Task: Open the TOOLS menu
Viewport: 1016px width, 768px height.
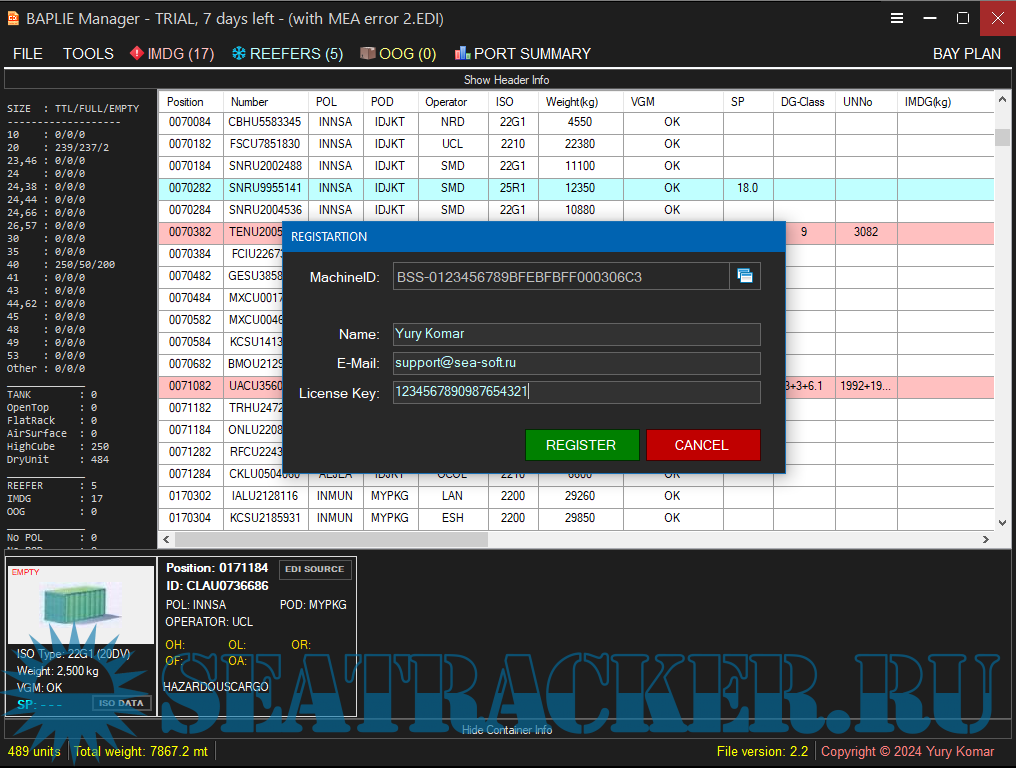Action: (x=88, y=54)
